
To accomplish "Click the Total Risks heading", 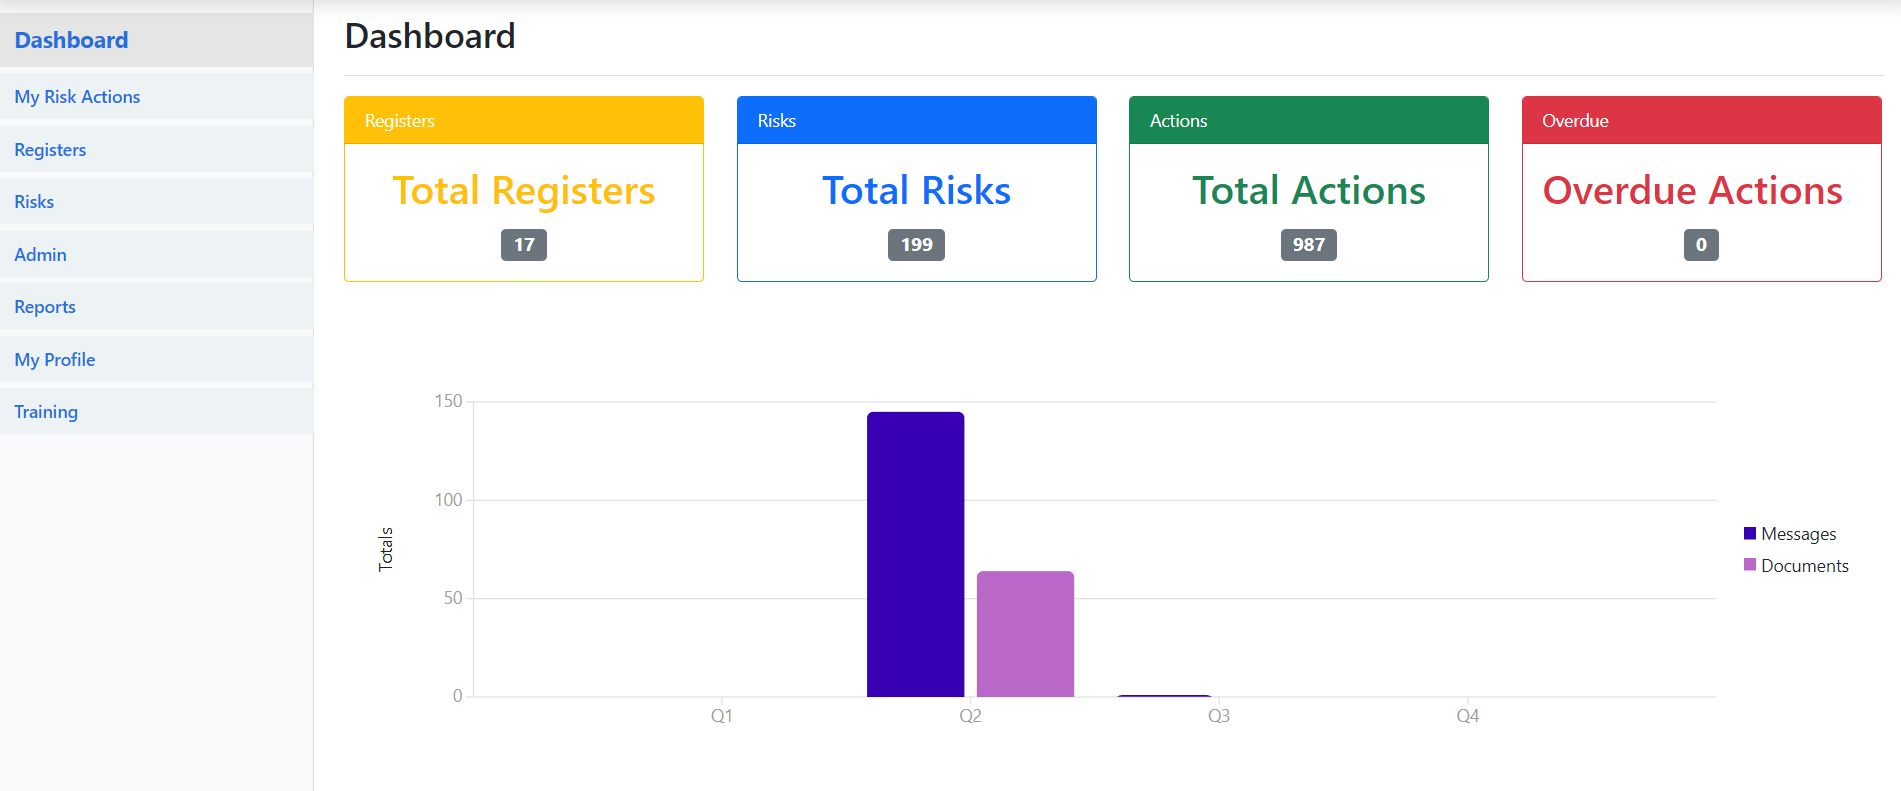I will (x=916, y=191).
